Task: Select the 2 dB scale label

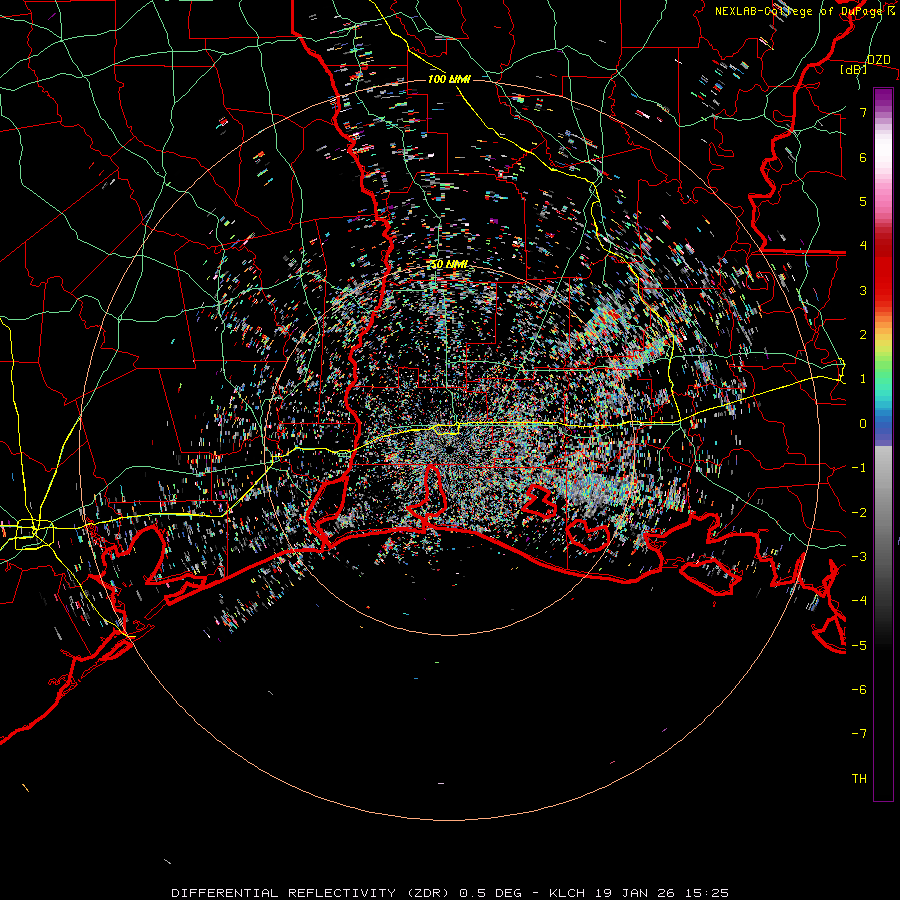Action: tap(863, 335)
